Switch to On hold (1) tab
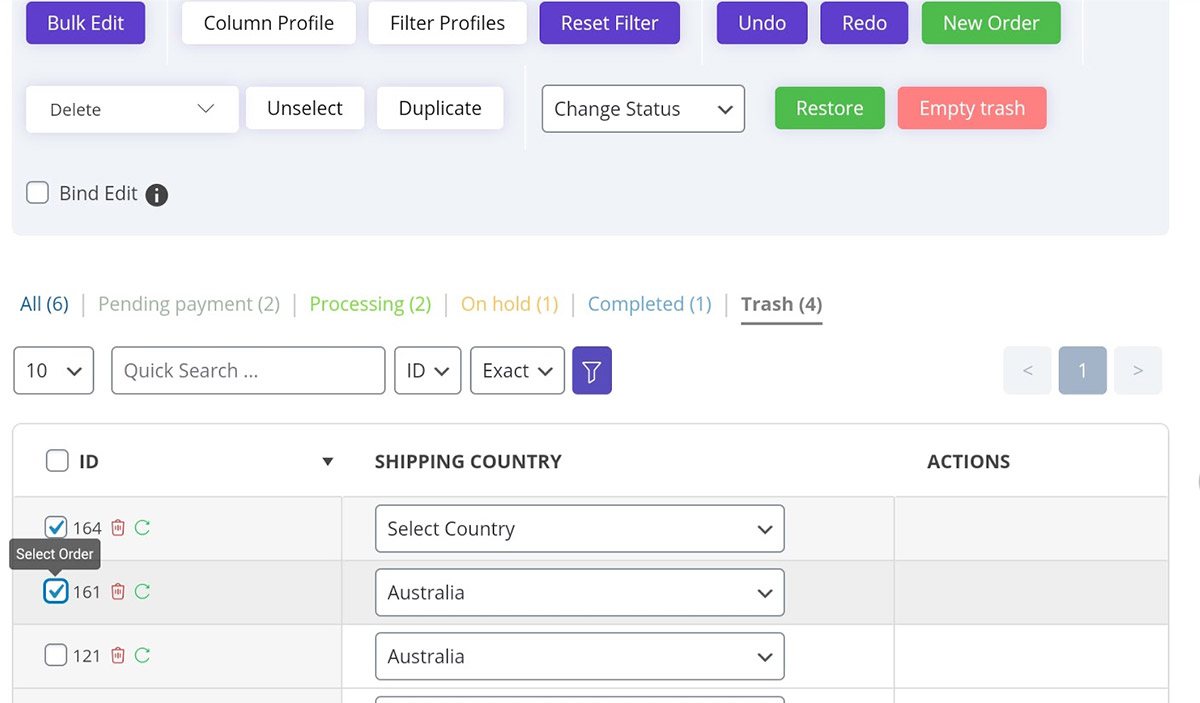This screenshot has height=703, width=1200. (x=509, y=304)
